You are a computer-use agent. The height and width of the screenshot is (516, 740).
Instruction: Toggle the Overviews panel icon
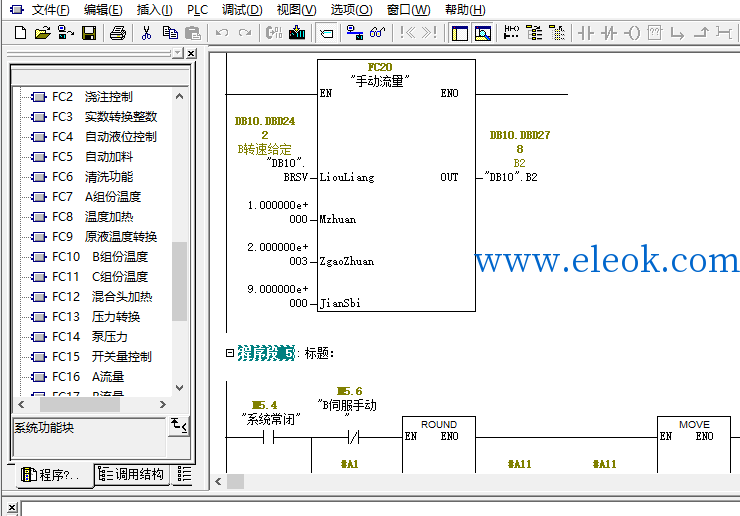coord(460,33)
